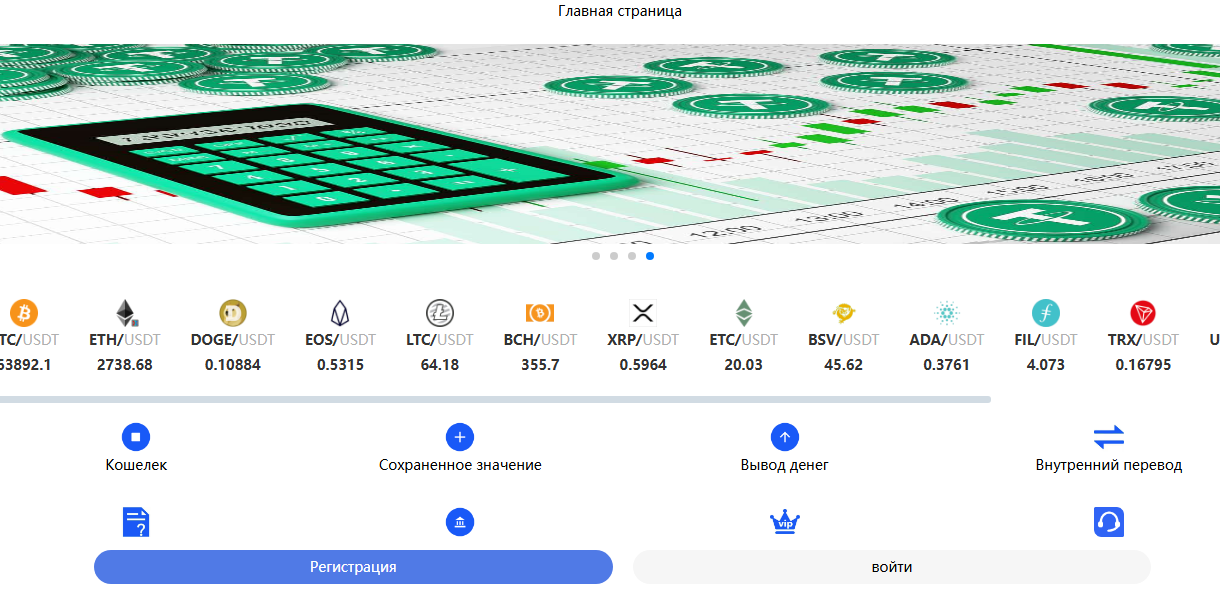Screen dimensions: 1220x594
Task: Select the XRP/USDT coin icon
Action: coord(642,313)
